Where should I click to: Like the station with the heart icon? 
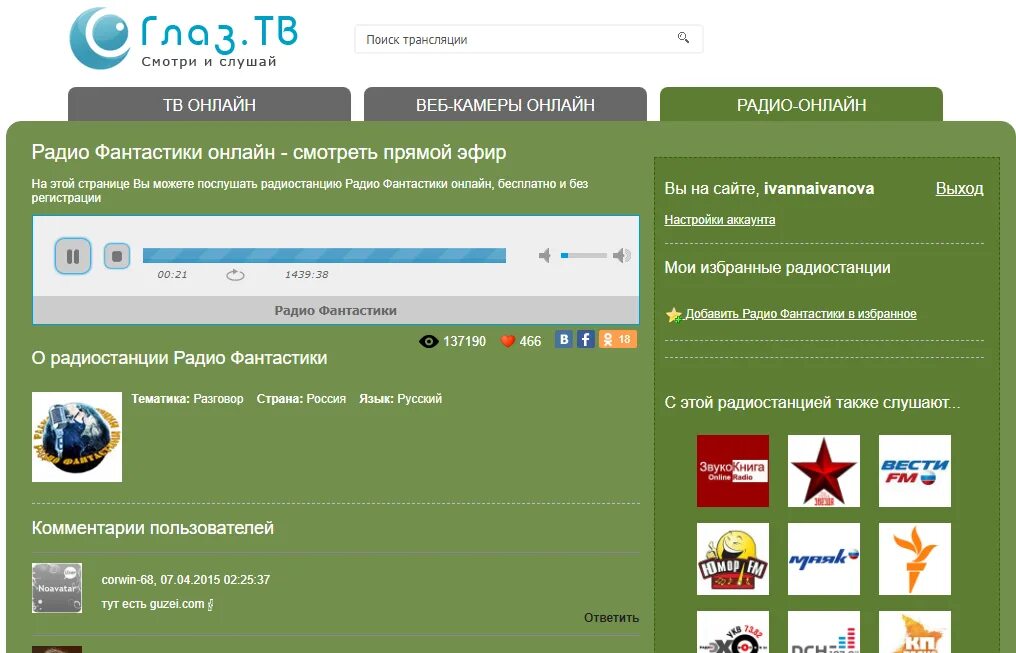point(508,341)
